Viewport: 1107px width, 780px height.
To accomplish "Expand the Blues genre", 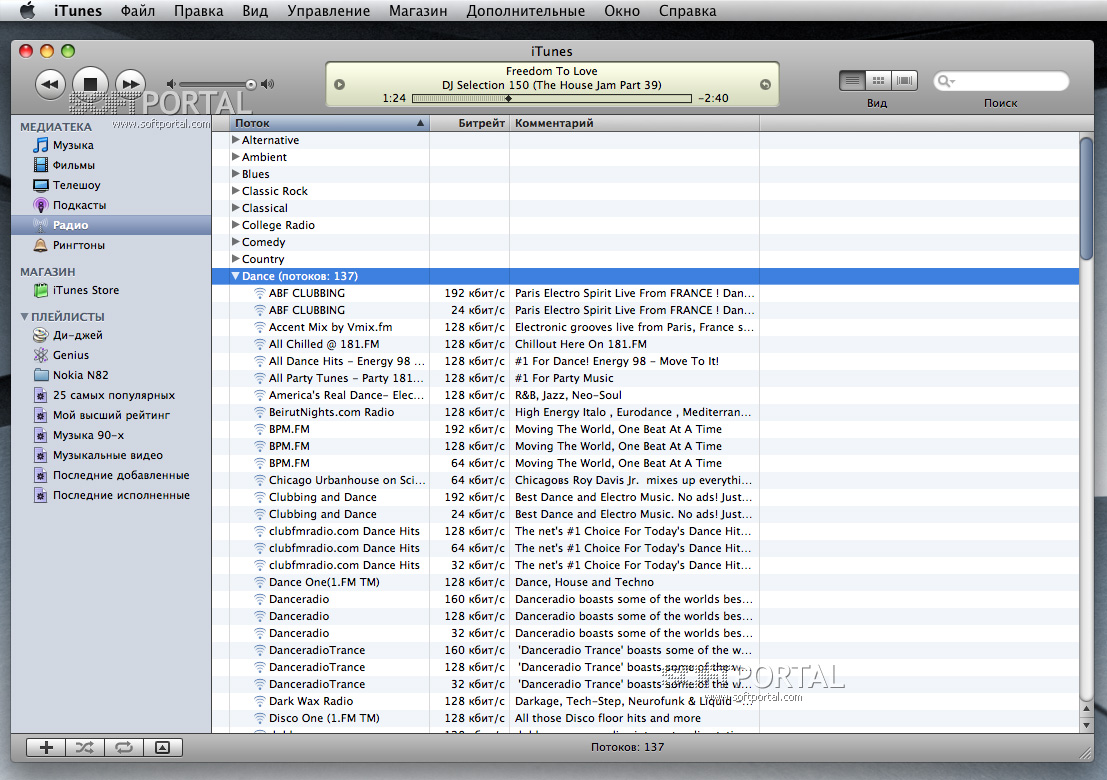I will (x=236, y=174).
